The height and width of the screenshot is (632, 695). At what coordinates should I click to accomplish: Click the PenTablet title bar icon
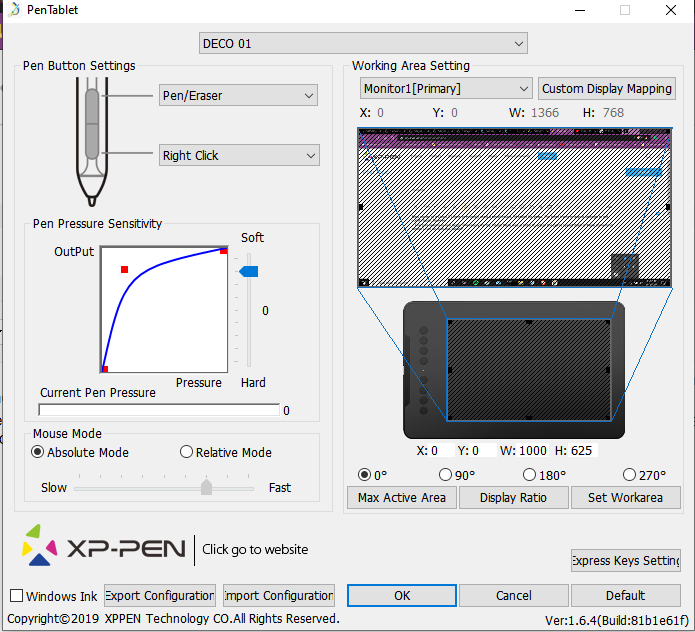[13, 10]
